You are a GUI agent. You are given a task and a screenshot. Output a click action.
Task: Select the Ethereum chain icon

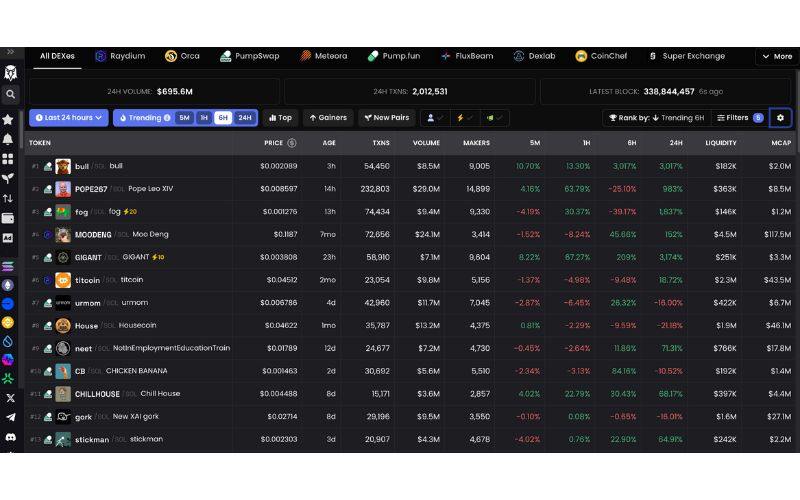(x=8, y=285)
